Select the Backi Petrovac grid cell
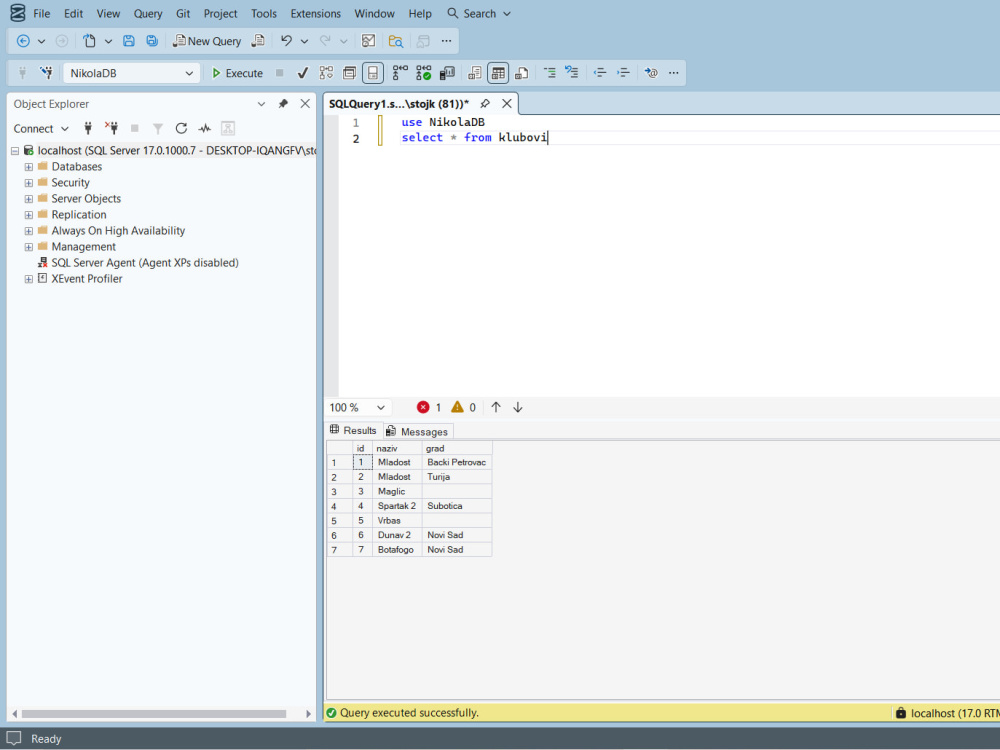Viewport: 1000px width, 750px height. 457,462
